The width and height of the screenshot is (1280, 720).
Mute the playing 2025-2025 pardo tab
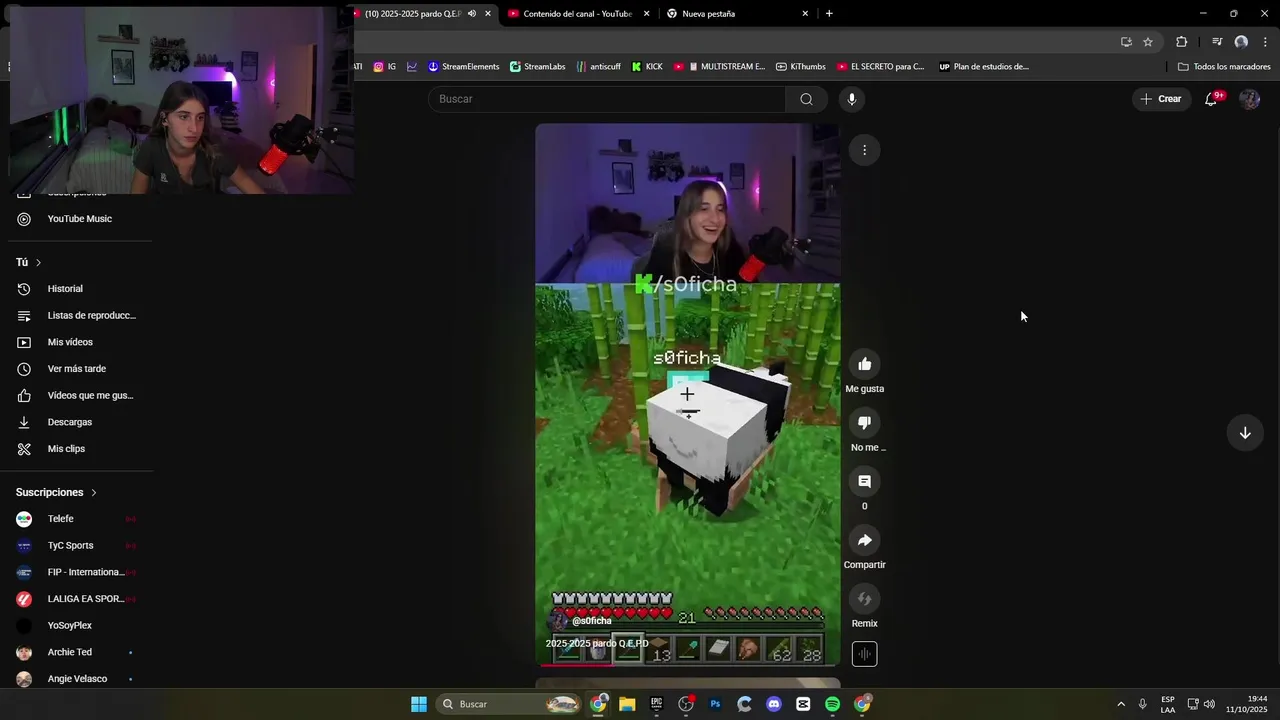click(x=472, y=14)
